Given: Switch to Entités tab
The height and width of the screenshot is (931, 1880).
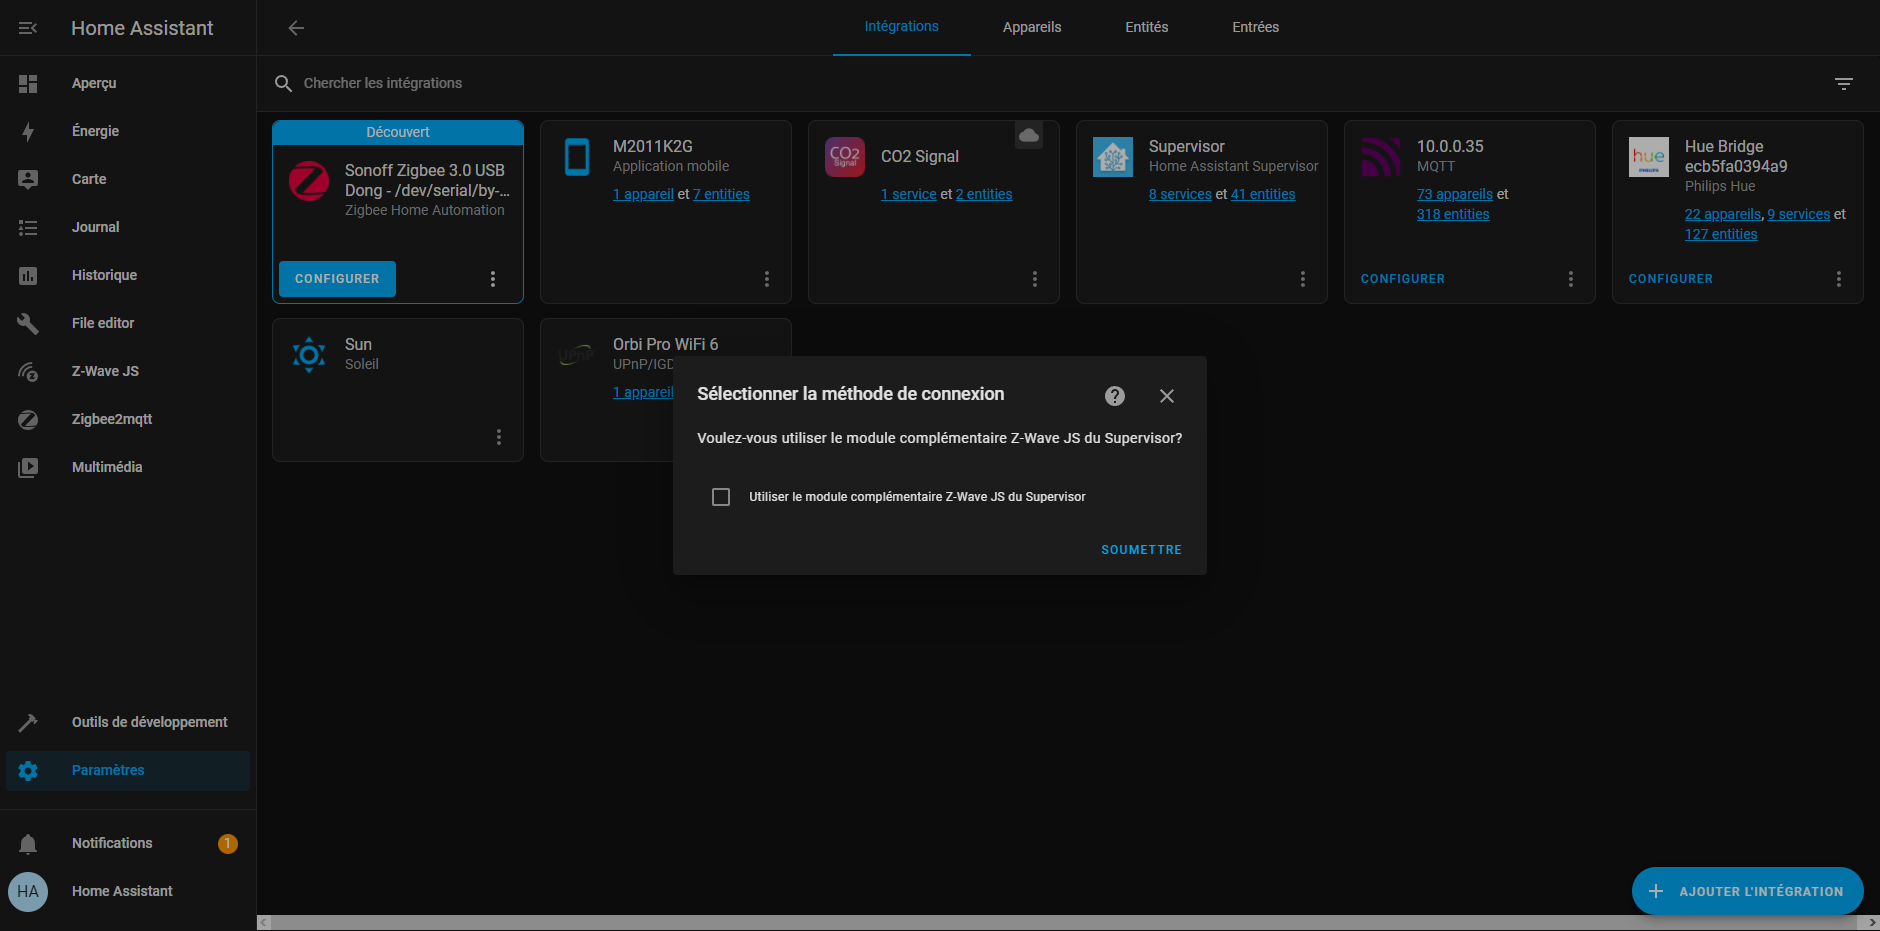Looking at the screenshot, I should click(x=1146, y=27).
